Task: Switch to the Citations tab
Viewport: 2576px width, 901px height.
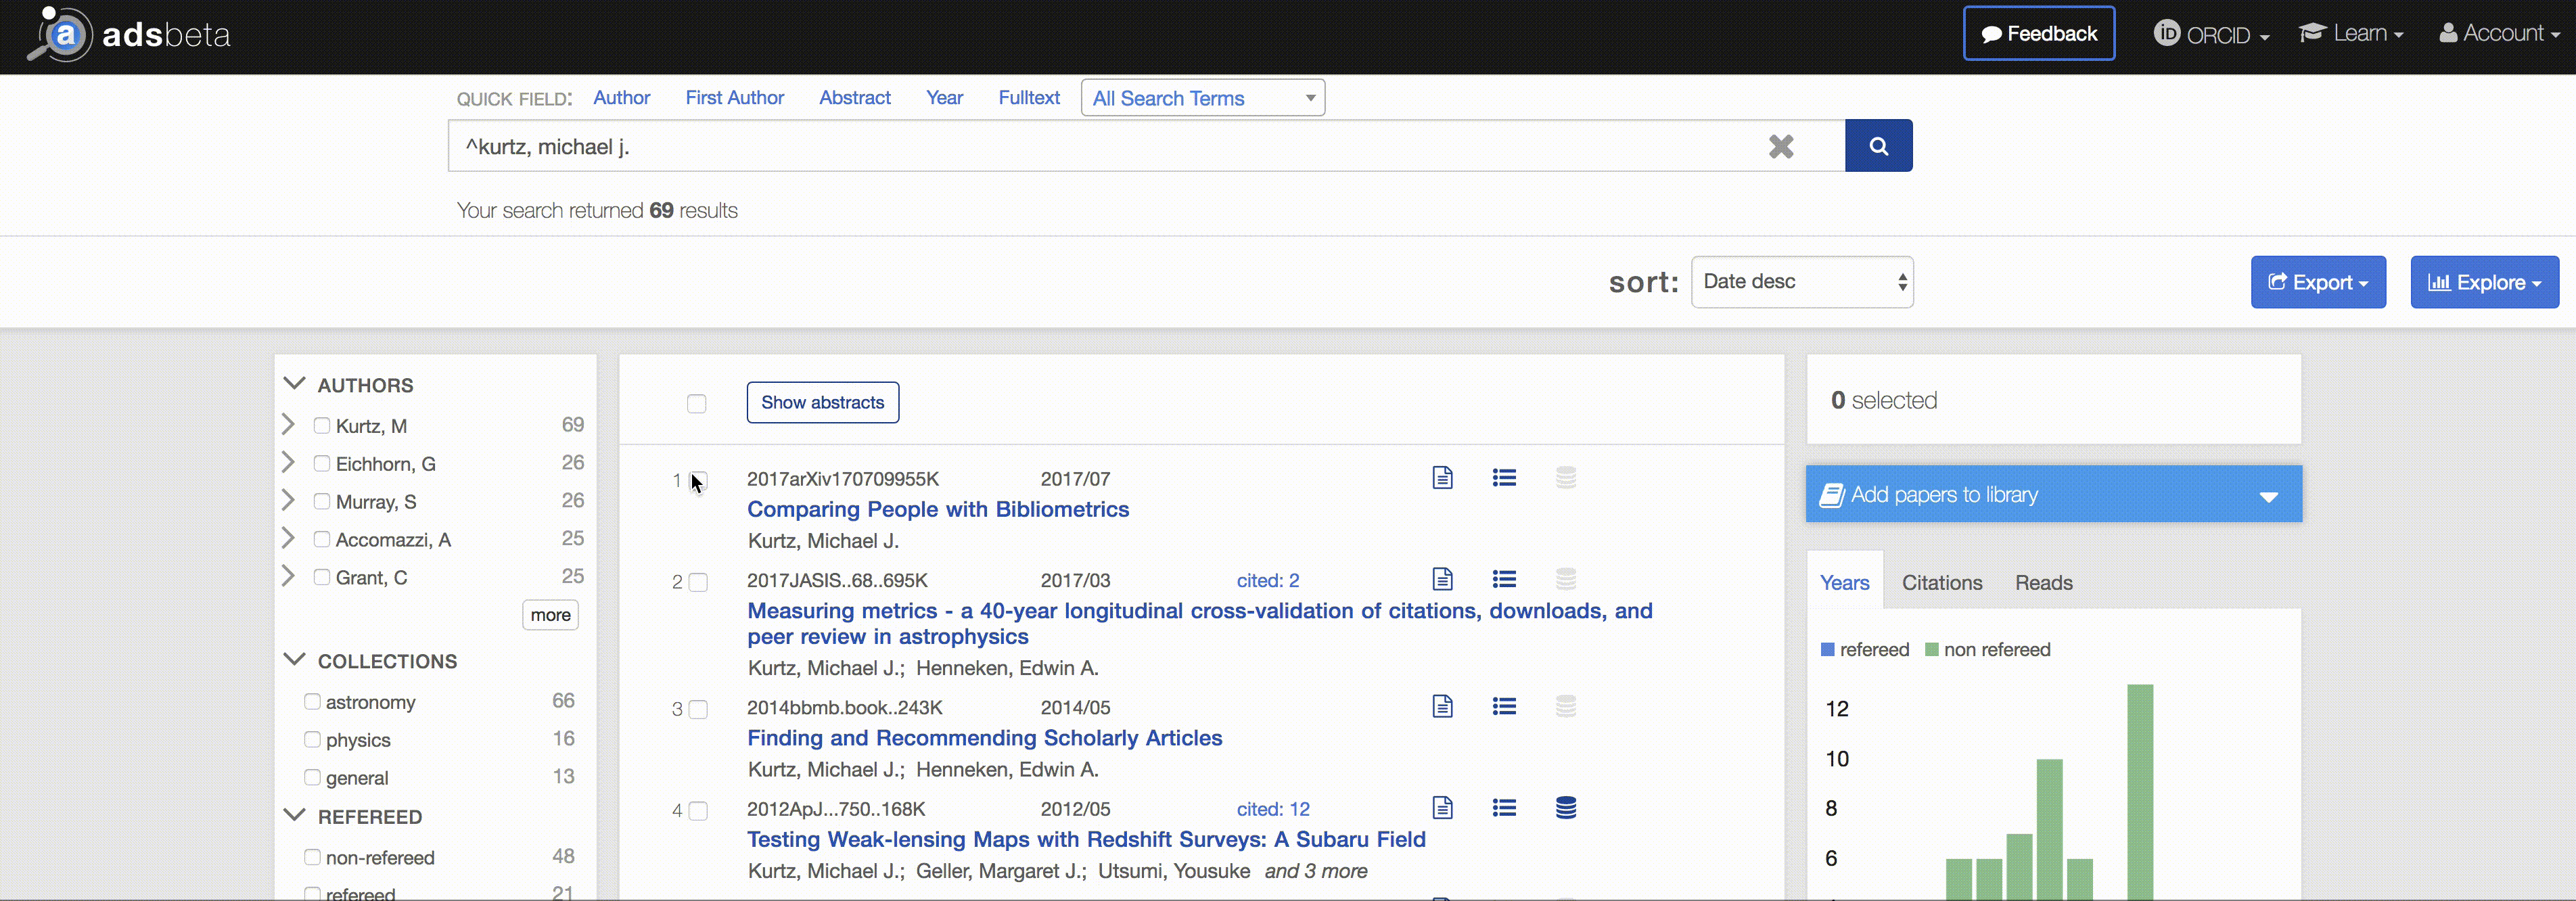Action: pyautogui.click(x=1941, y=582)
